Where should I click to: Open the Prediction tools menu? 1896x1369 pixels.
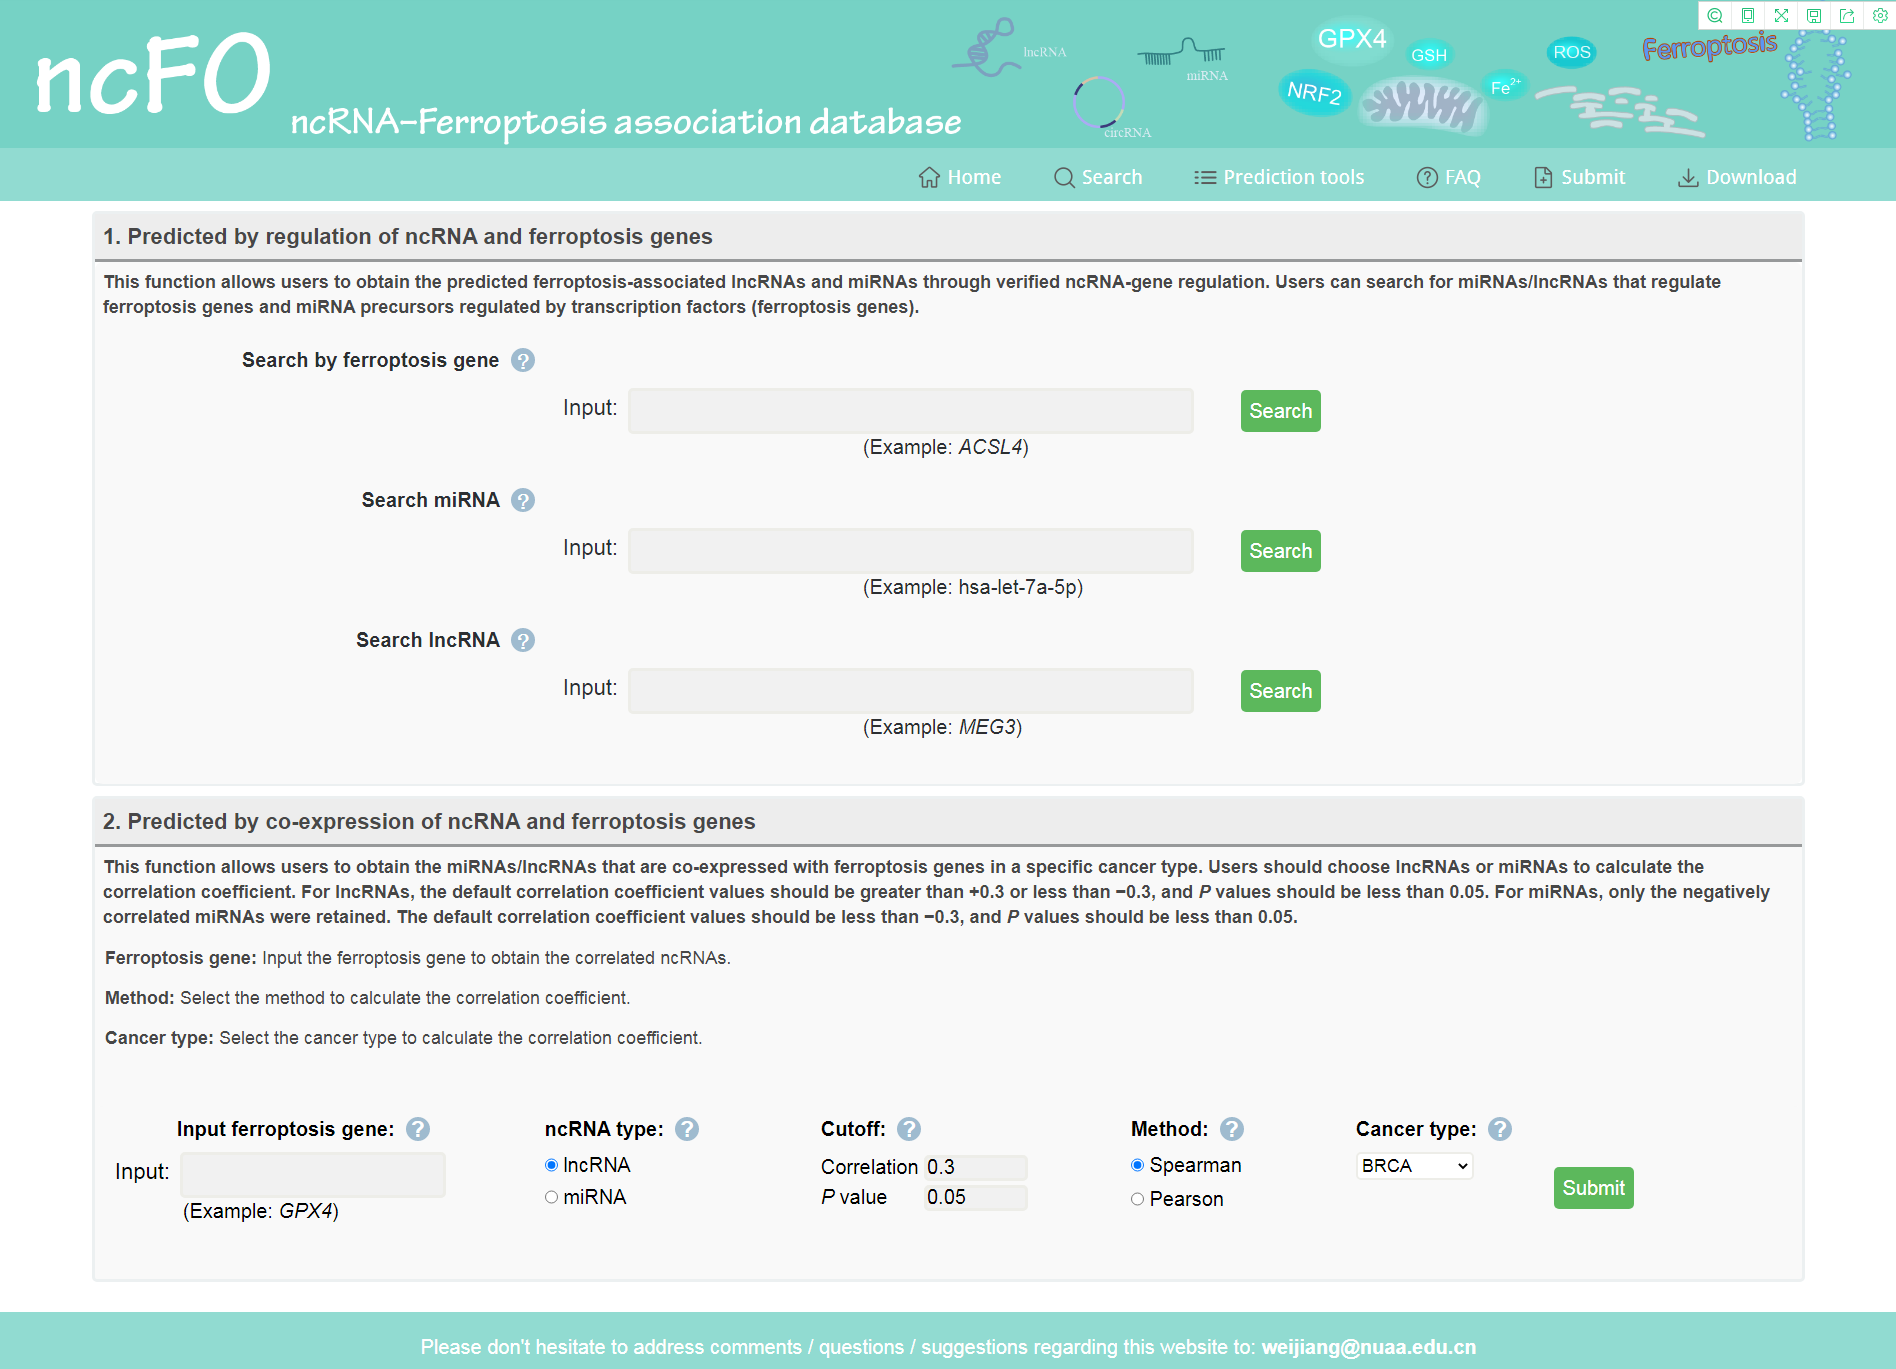1279,177
